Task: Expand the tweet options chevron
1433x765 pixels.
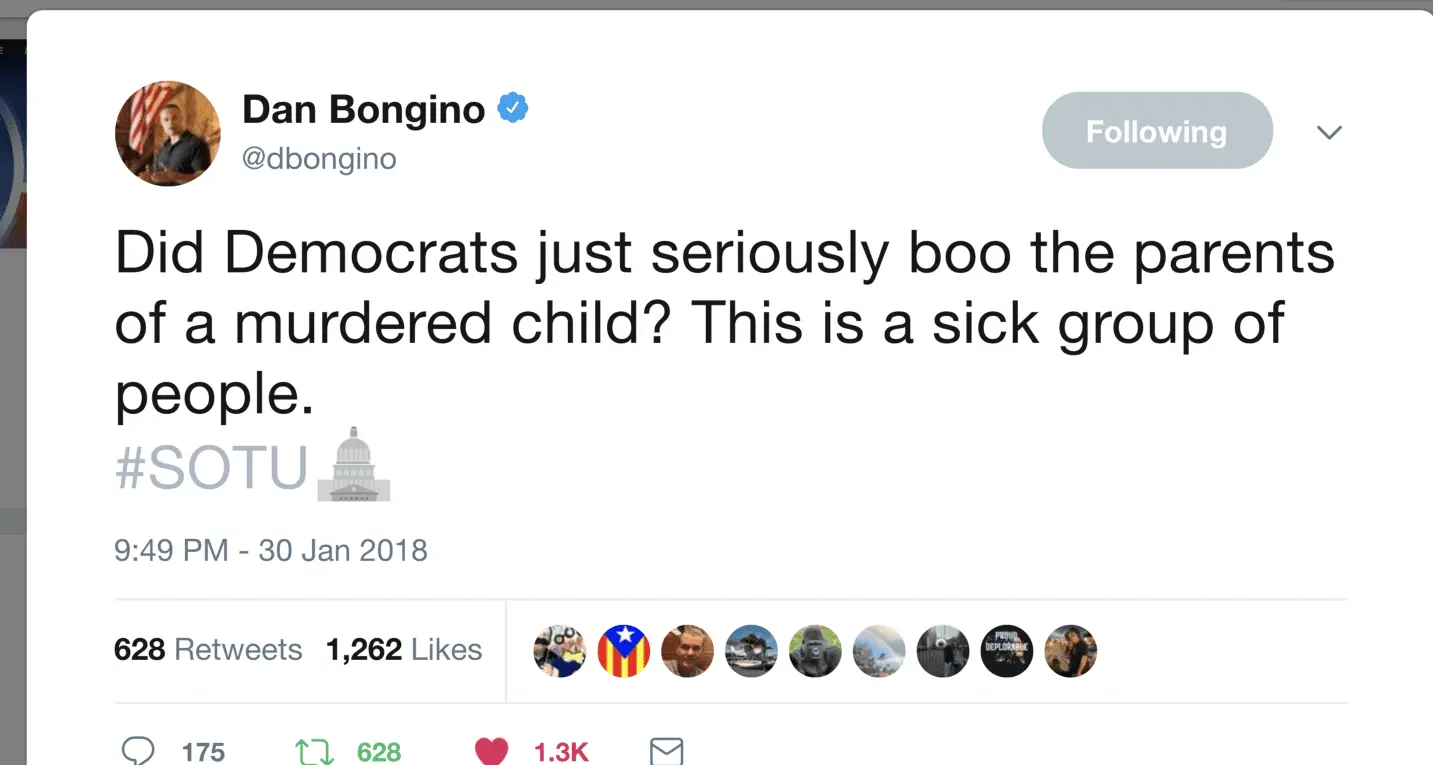Action: coord(1328,132)
